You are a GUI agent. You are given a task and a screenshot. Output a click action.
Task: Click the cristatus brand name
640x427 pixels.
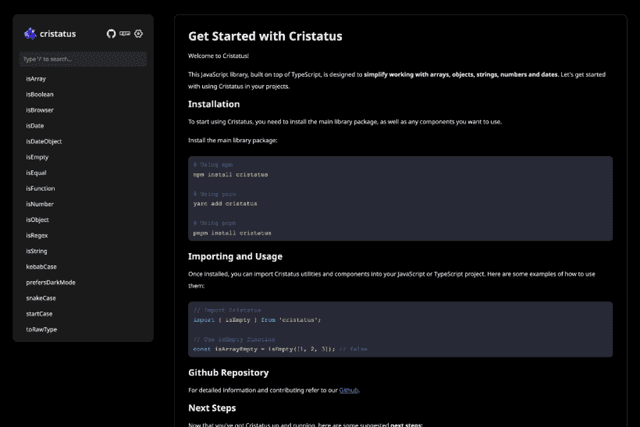tap(58, 34)
